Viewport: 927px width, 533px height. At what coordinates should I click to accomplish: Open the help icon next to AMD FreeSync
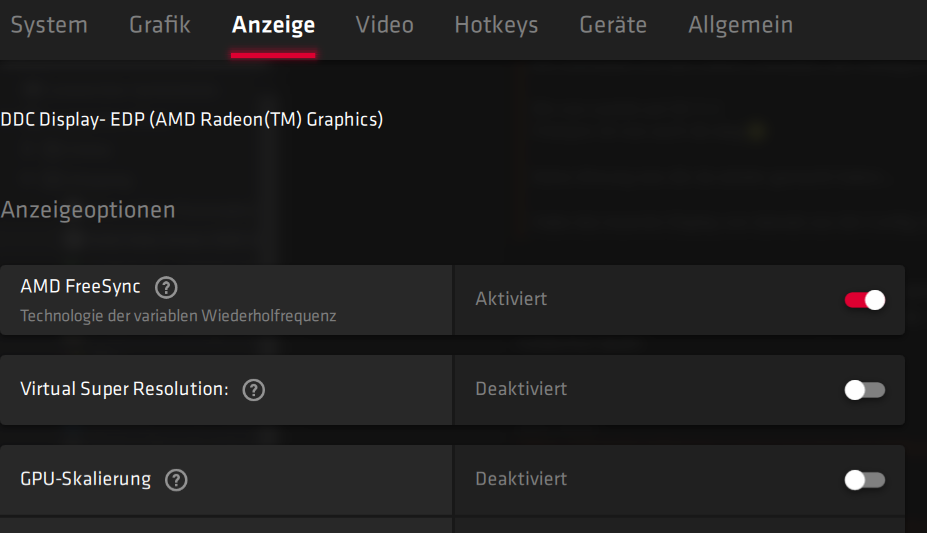pyautogui.click(x=166, y=288)
